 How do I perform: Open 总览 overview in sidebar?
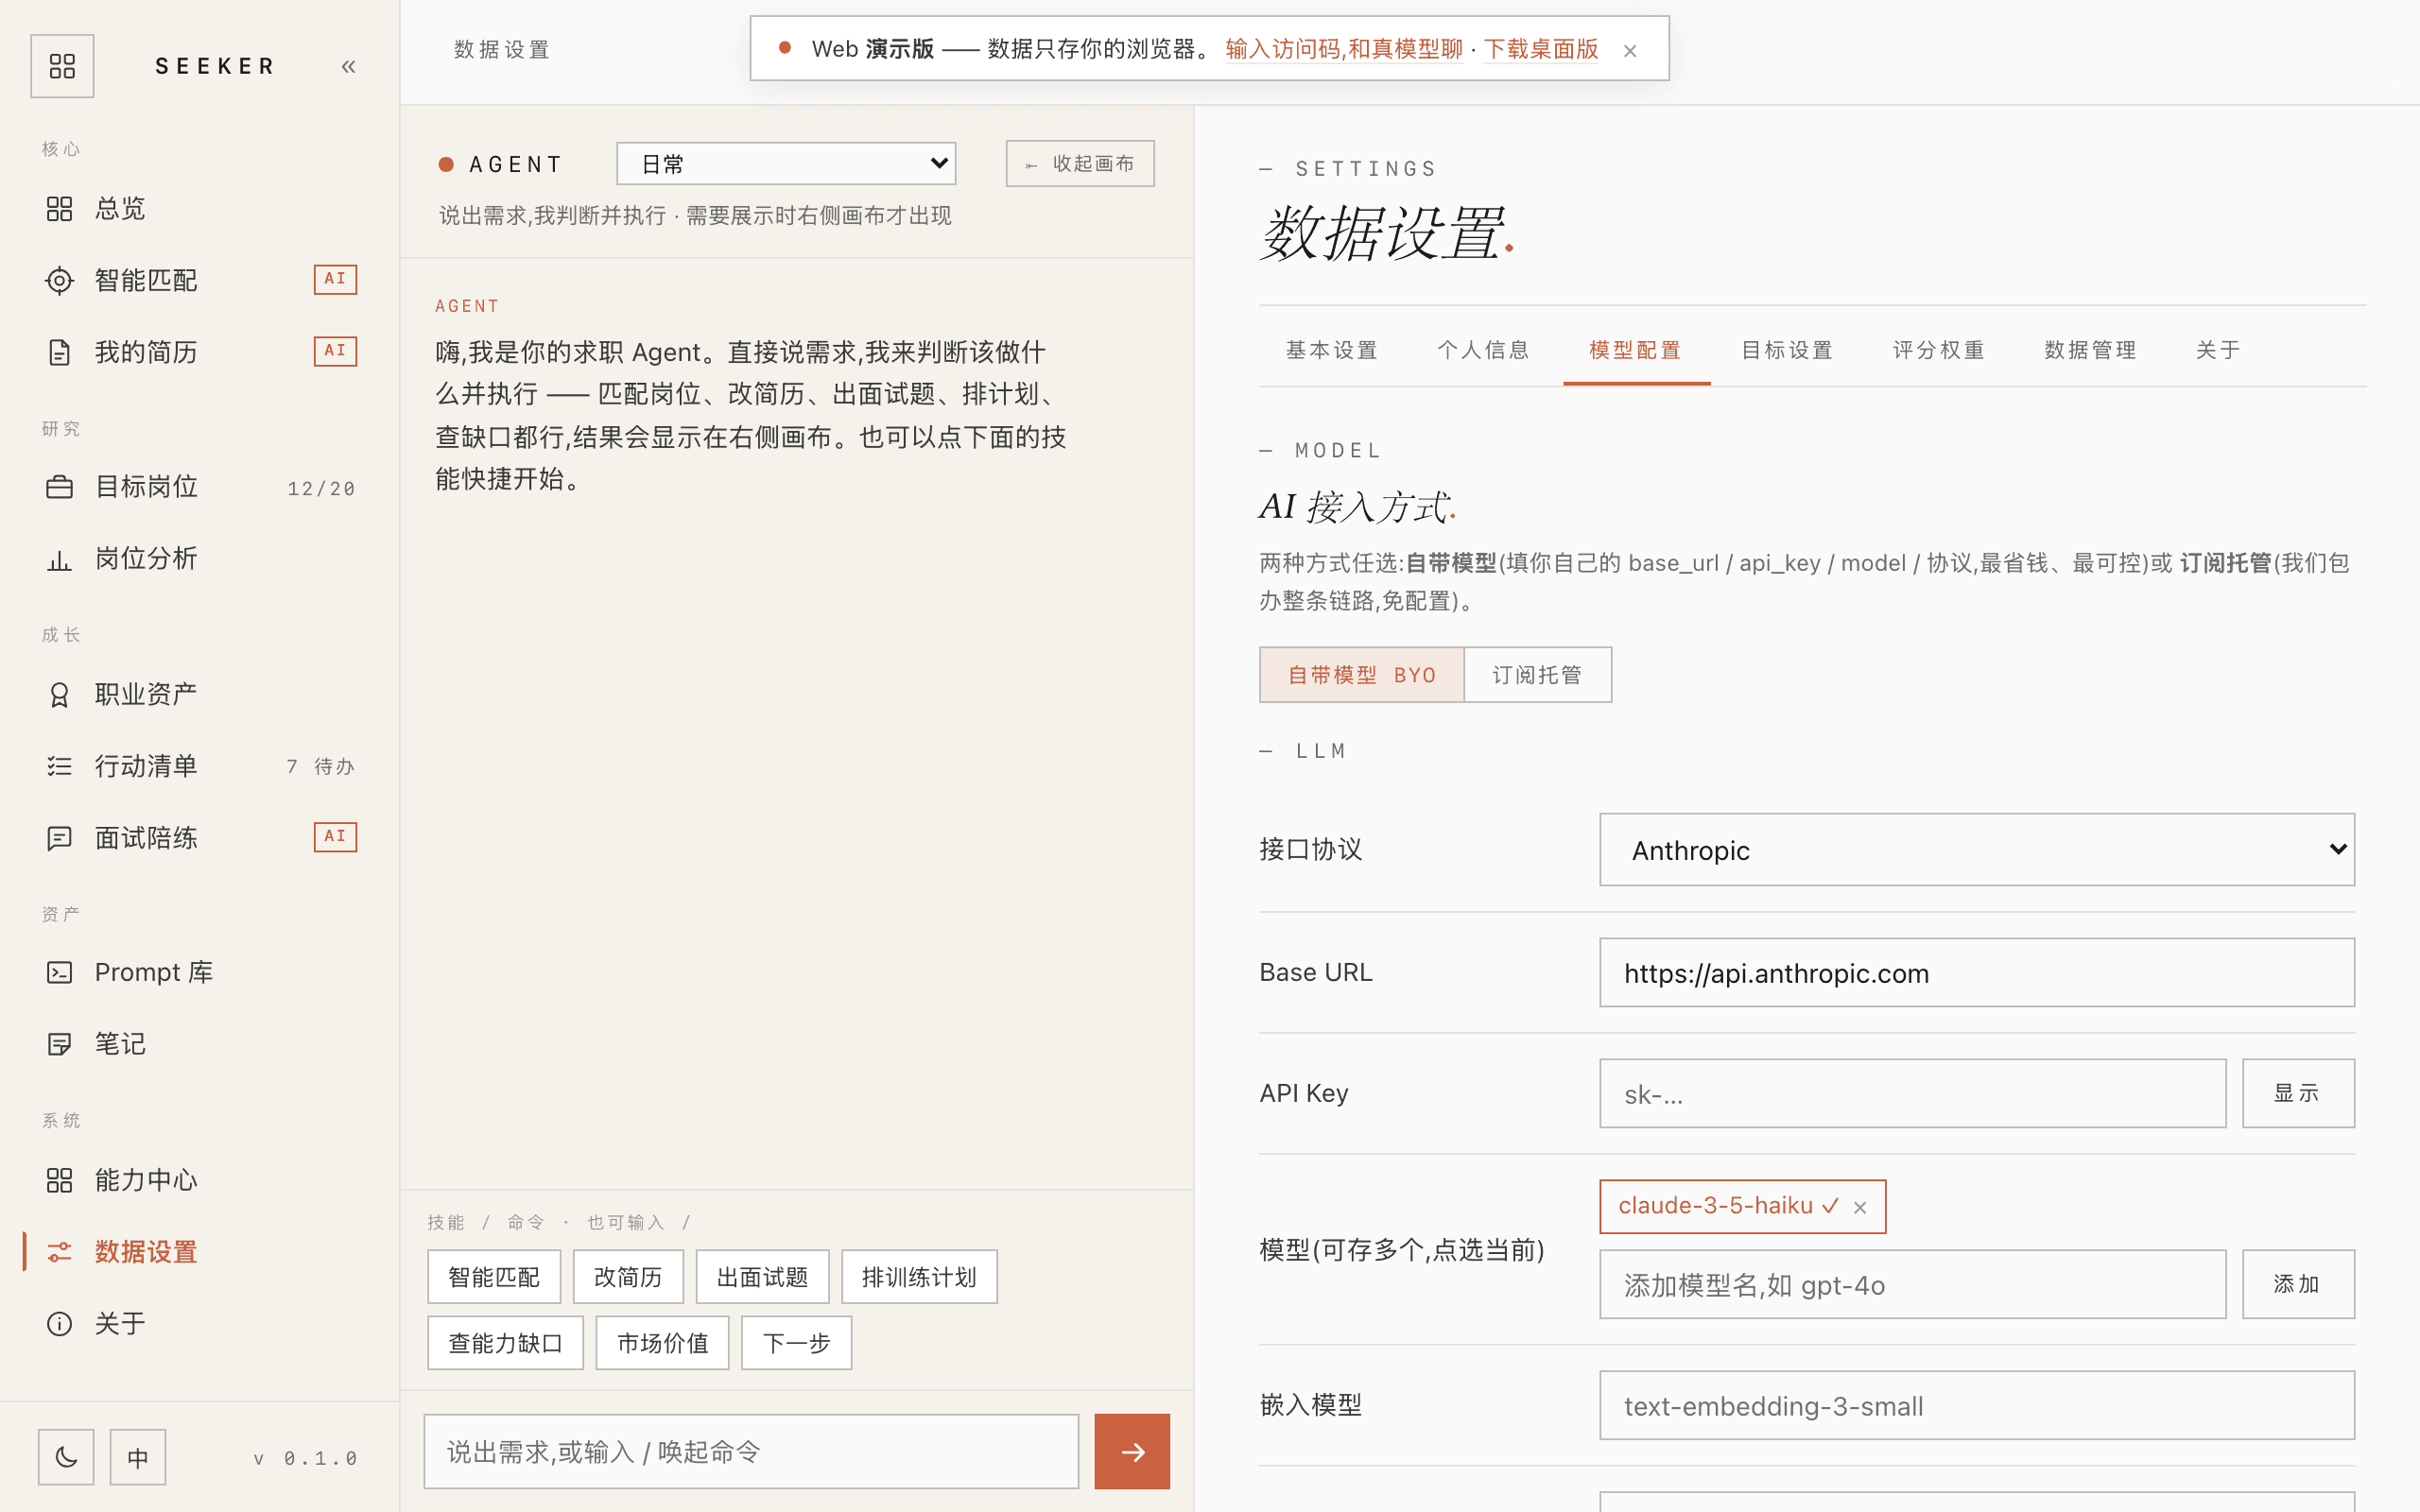(x=200, y=208)
